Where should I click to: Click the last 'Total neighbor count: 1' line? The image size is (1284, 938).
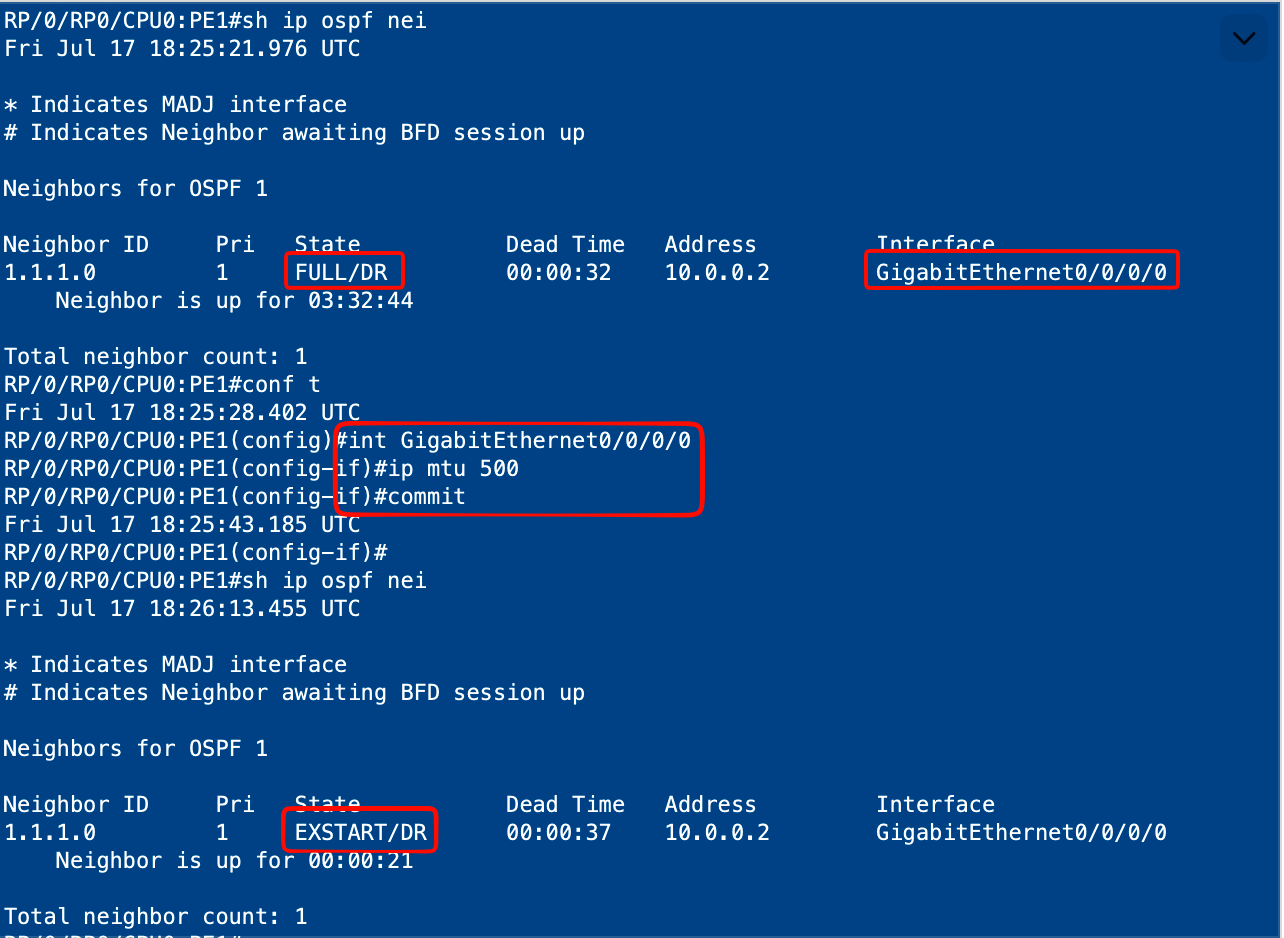[156, 916]
